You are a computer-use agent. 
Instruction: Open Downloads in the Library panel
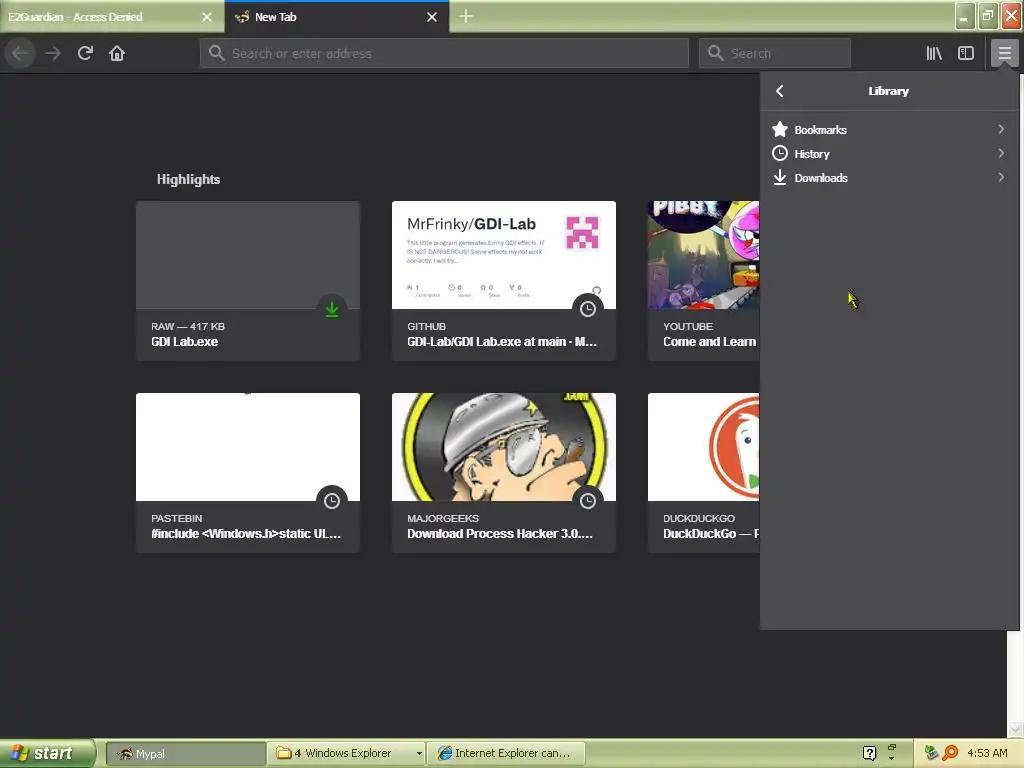coord(889,178)
